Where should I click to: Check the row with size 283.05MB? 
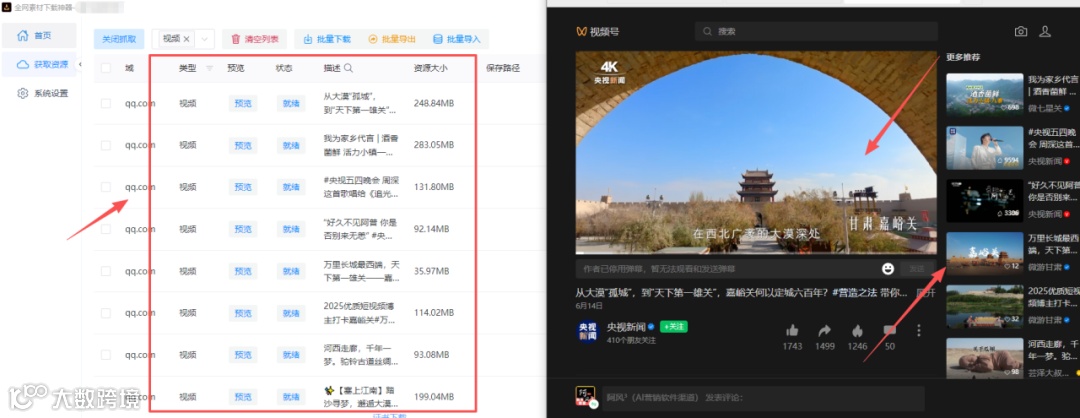[105, 145]
